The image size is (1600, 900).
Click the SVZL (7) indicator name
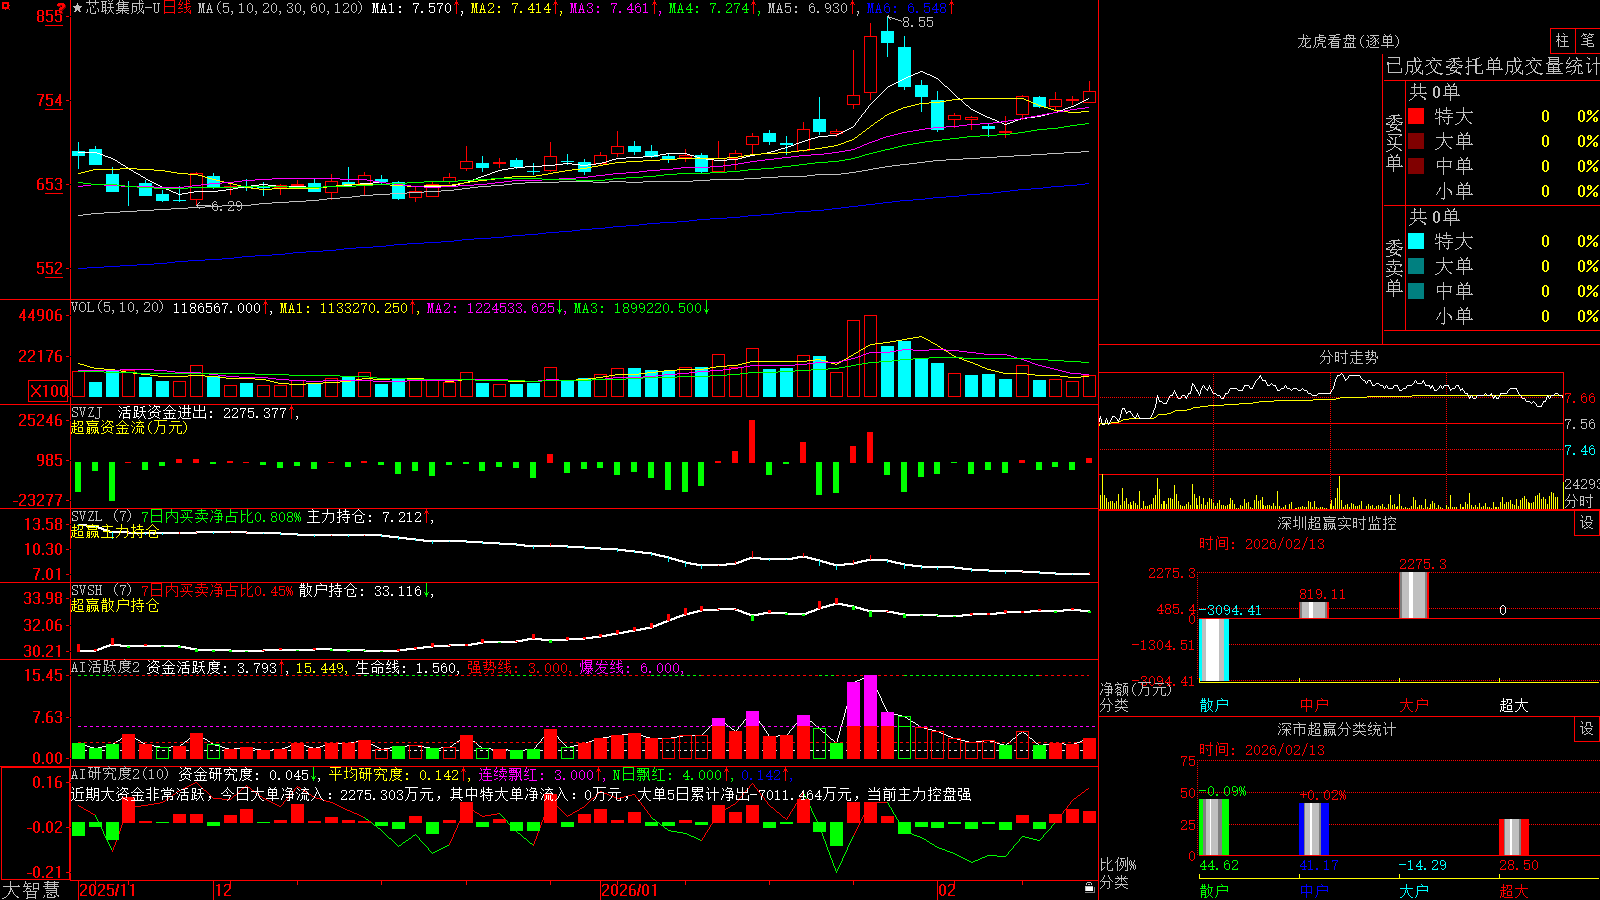(101, 517)
